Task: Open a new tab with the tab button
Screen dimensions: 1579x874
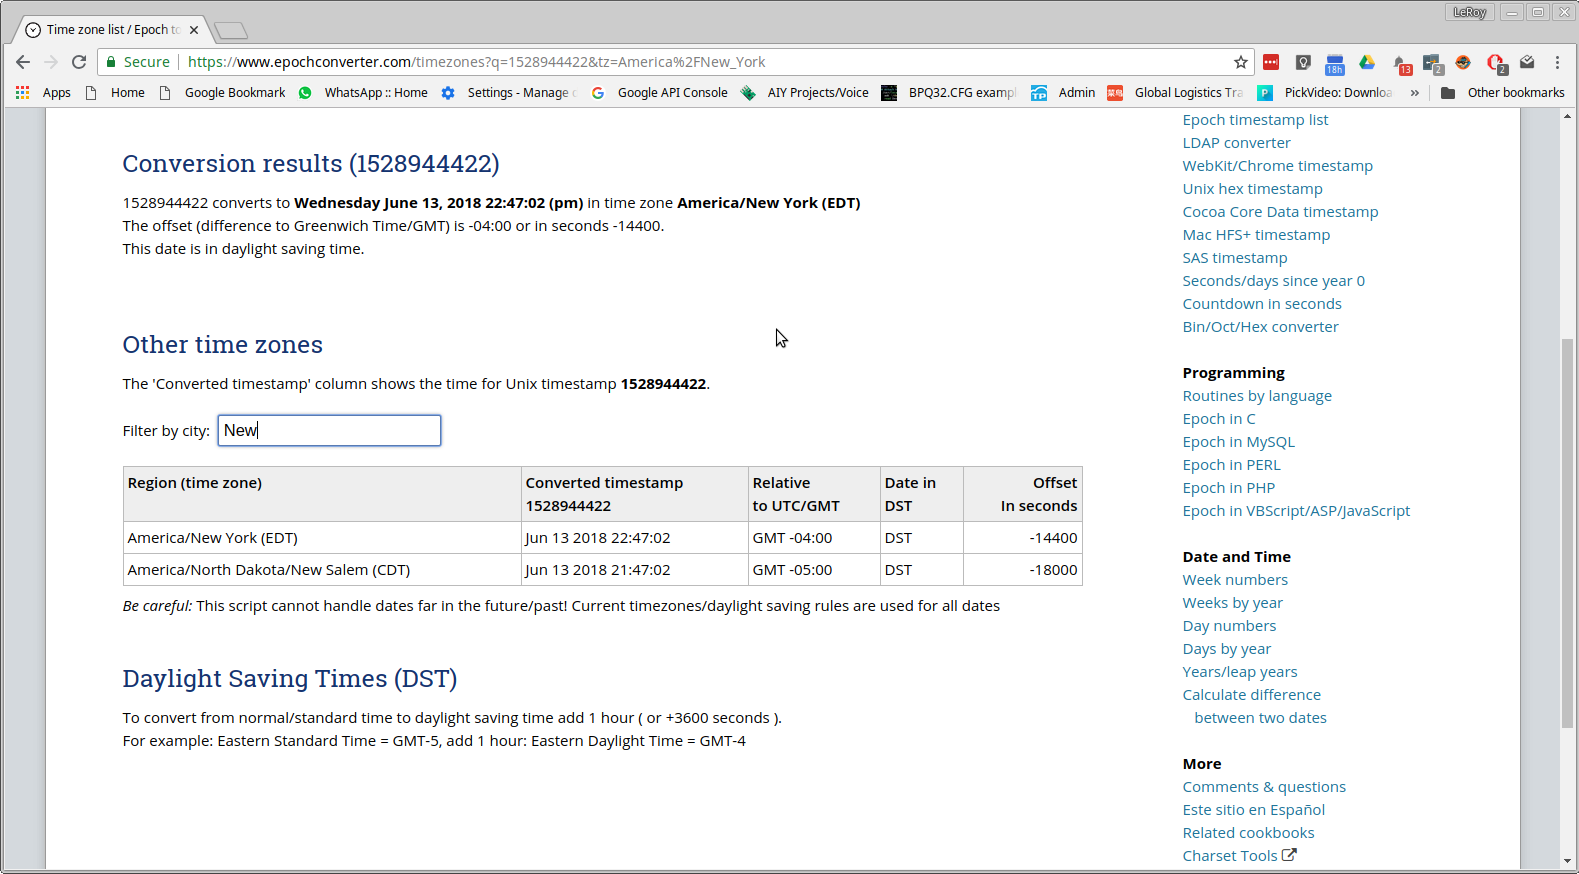Action: click(x=231, y=30)
